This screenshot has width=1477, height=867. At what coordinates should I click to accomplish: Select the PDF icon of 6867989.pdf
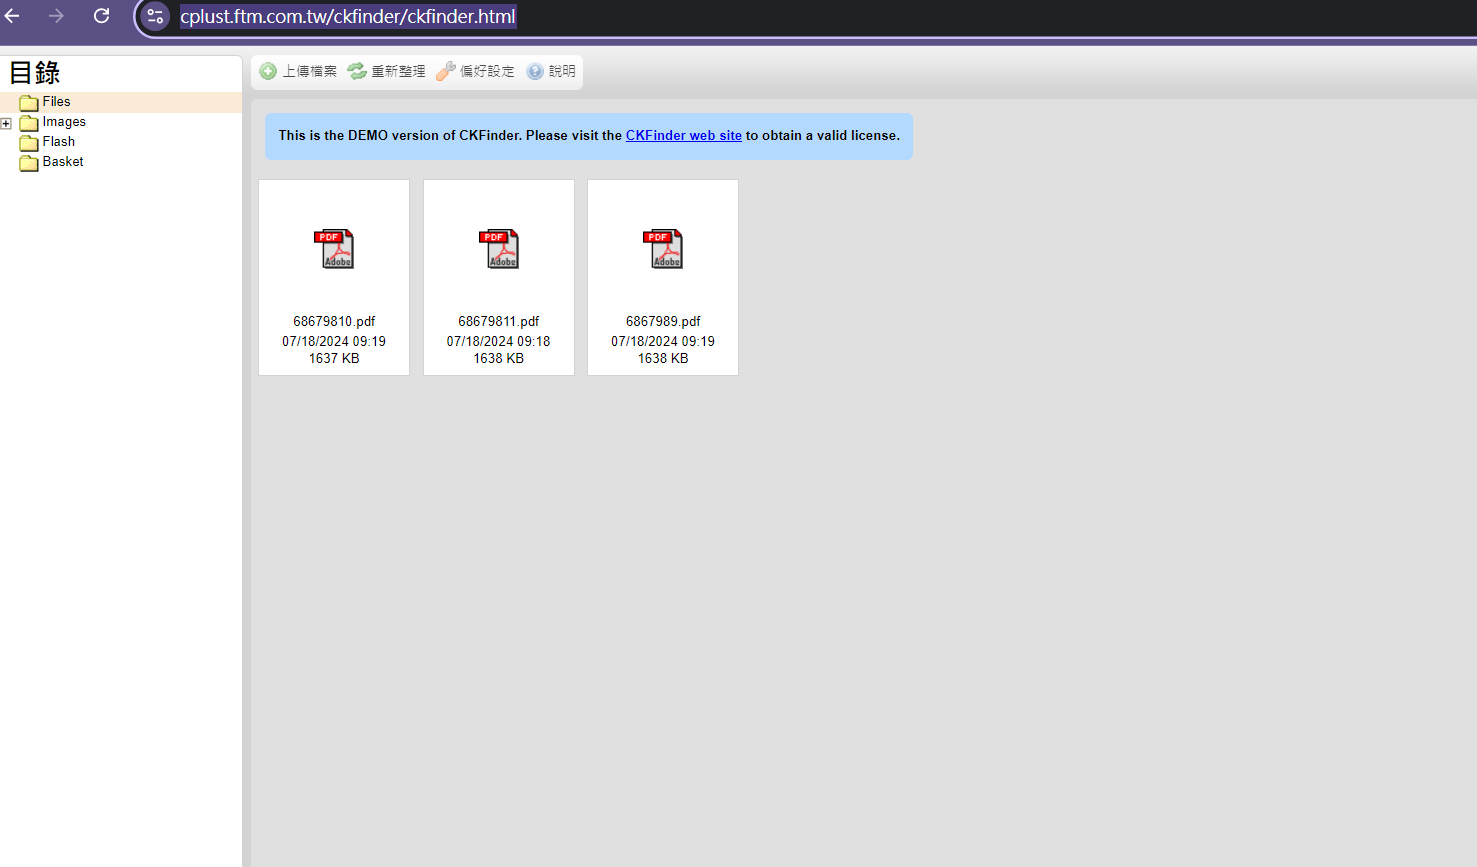coord(663,249)
